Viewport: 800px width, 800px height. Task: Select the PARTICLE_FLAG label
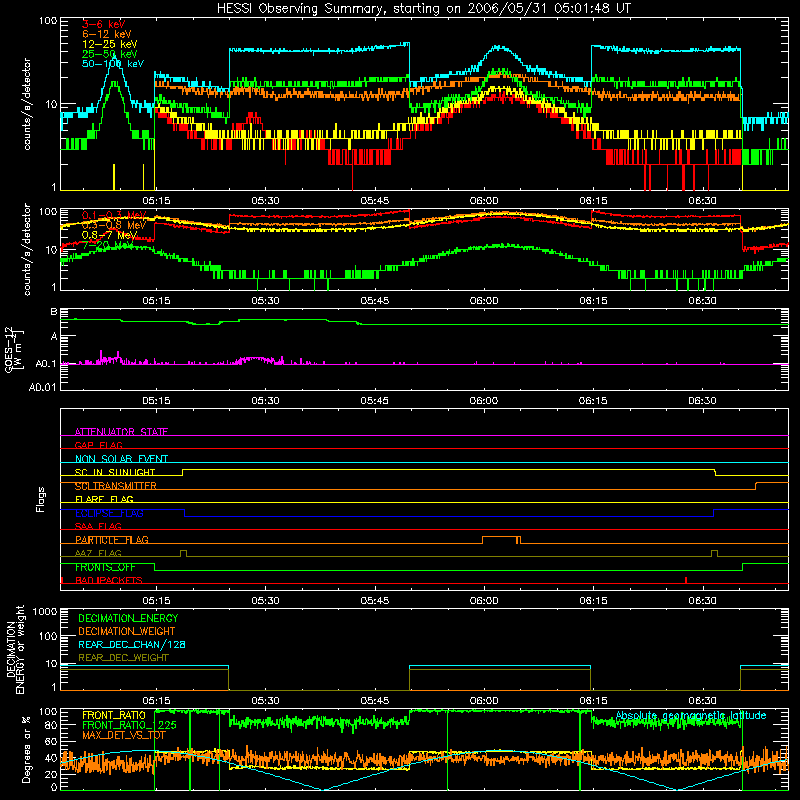point(112,540)
